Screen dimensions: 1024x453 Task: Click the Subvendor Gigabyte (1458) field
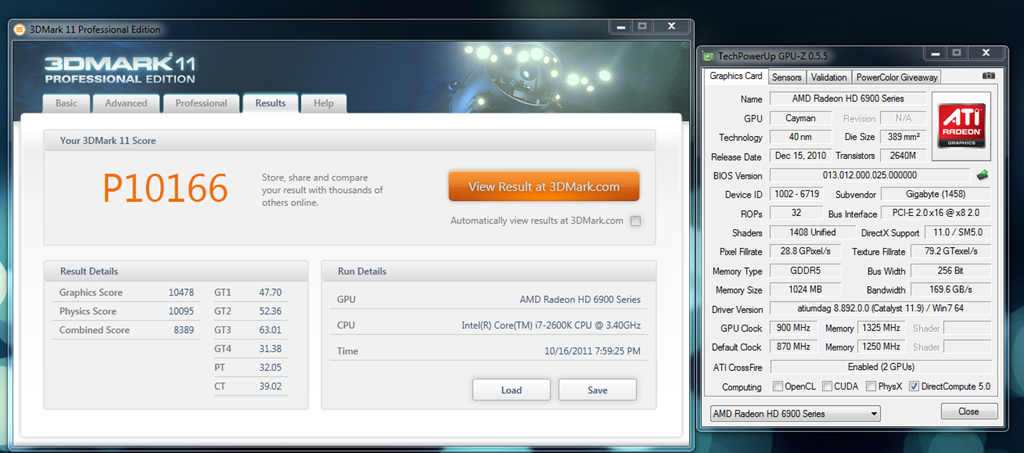(936, 194)
